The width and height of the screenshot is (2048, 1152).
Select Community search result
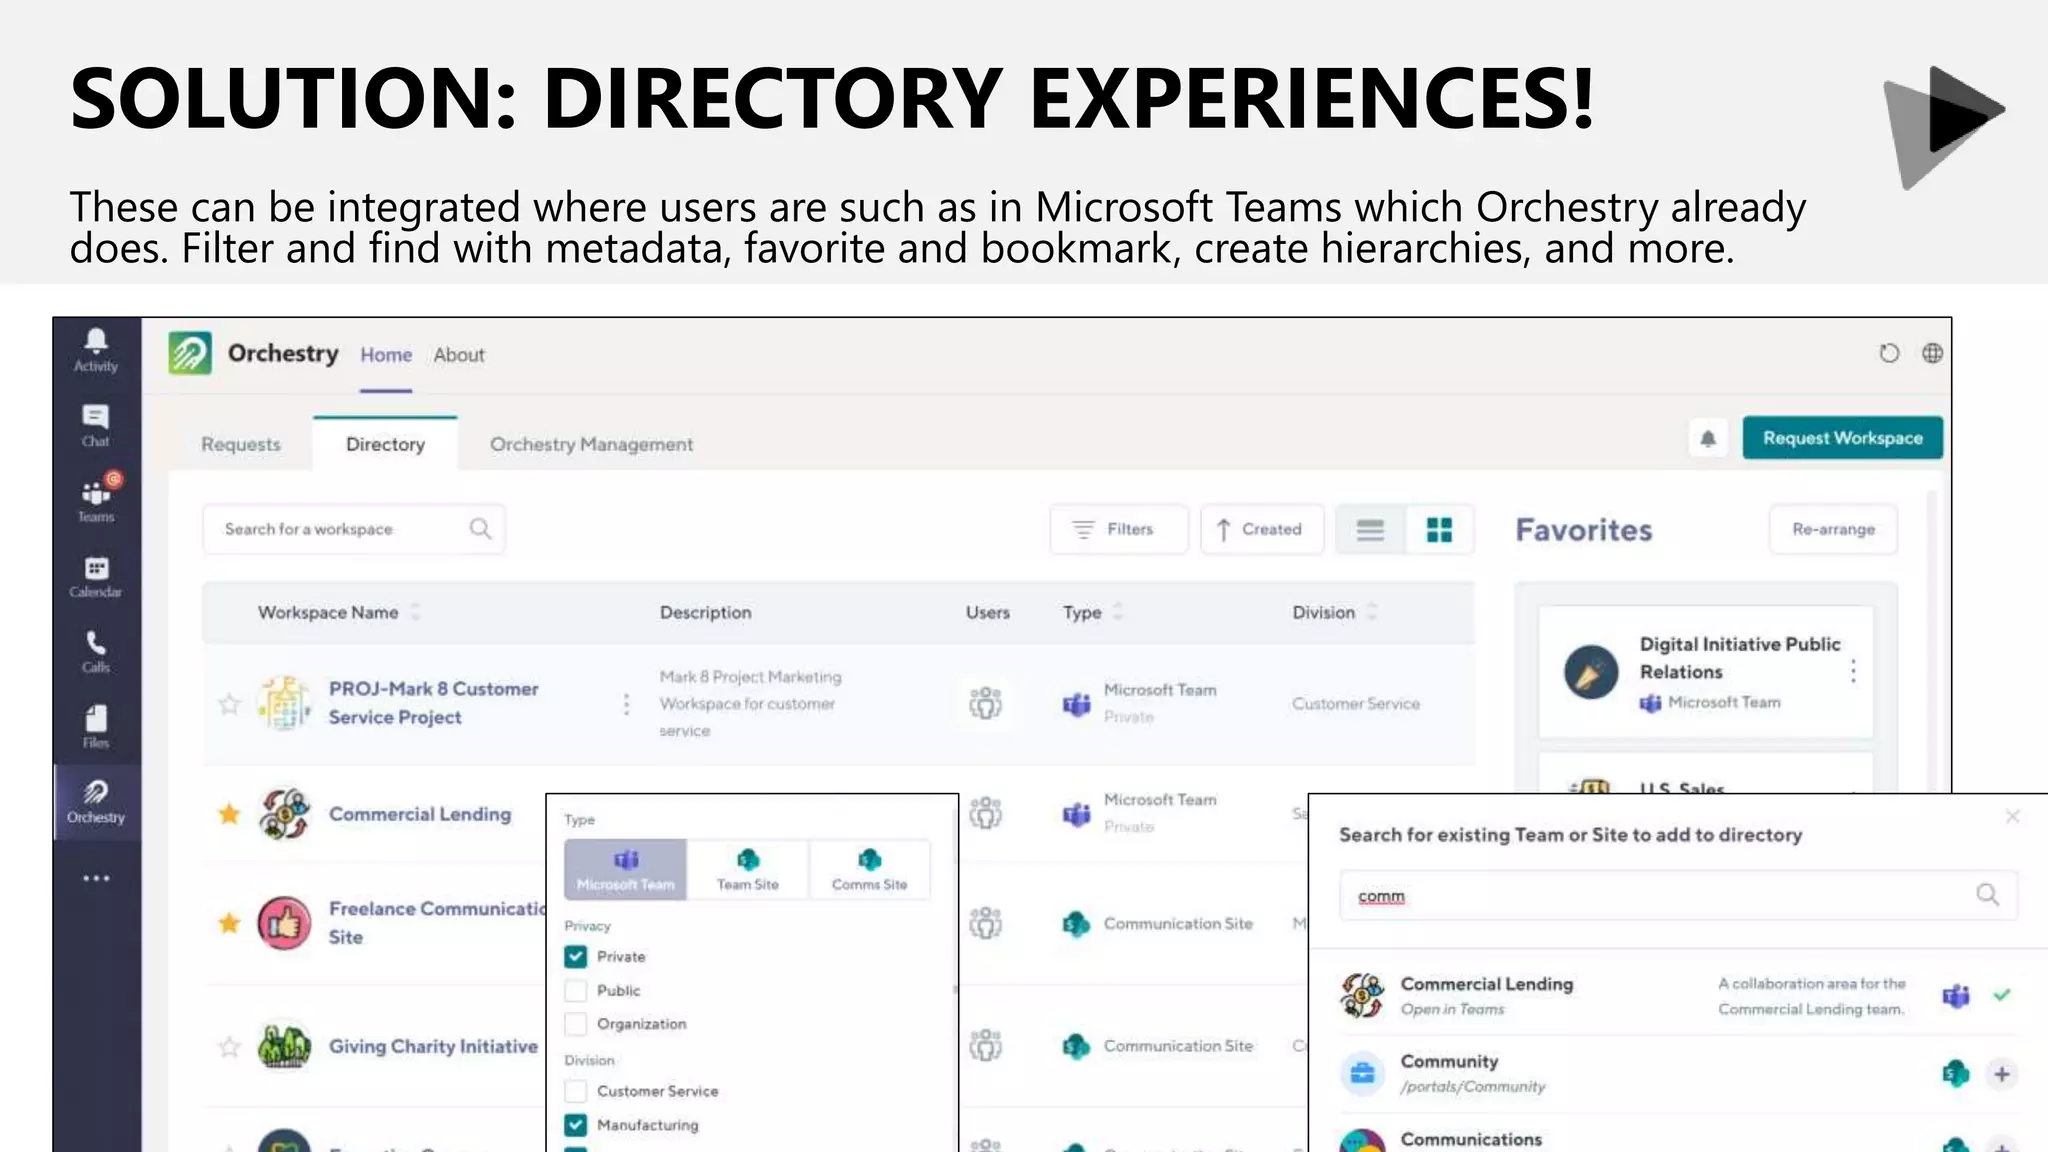[x=1676, y=1074]
